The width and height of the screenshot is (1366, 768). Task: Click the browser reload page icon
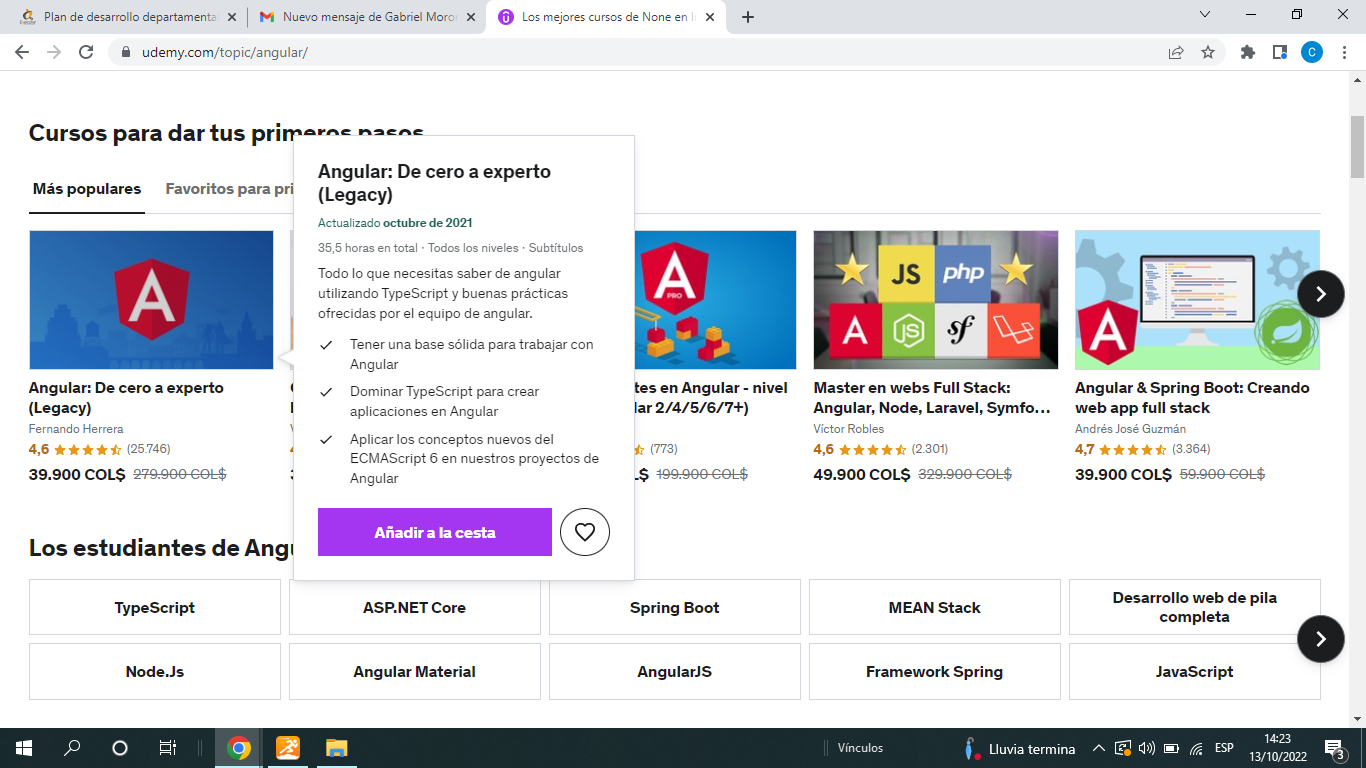click(86, 52)
